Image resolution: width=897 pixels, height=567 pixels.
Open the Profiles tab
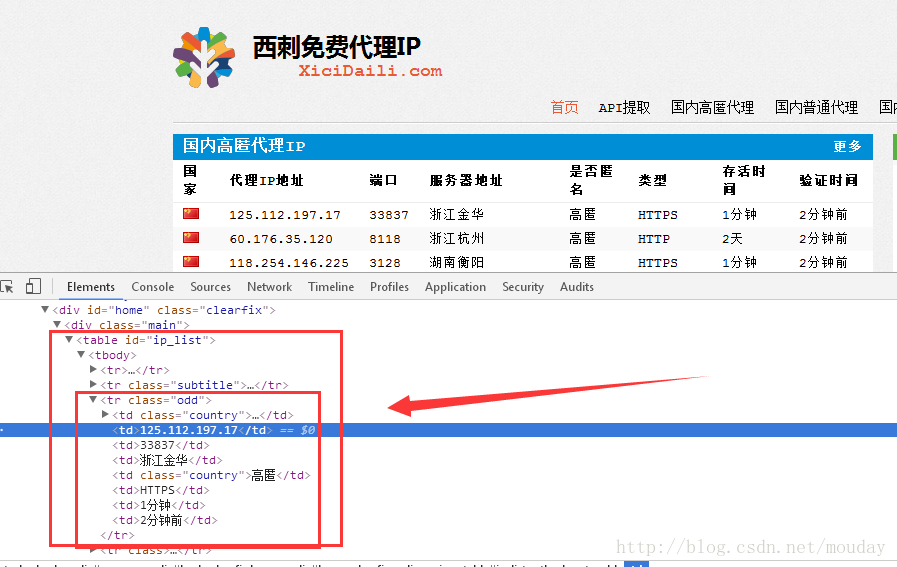click(x=389, y=287)
